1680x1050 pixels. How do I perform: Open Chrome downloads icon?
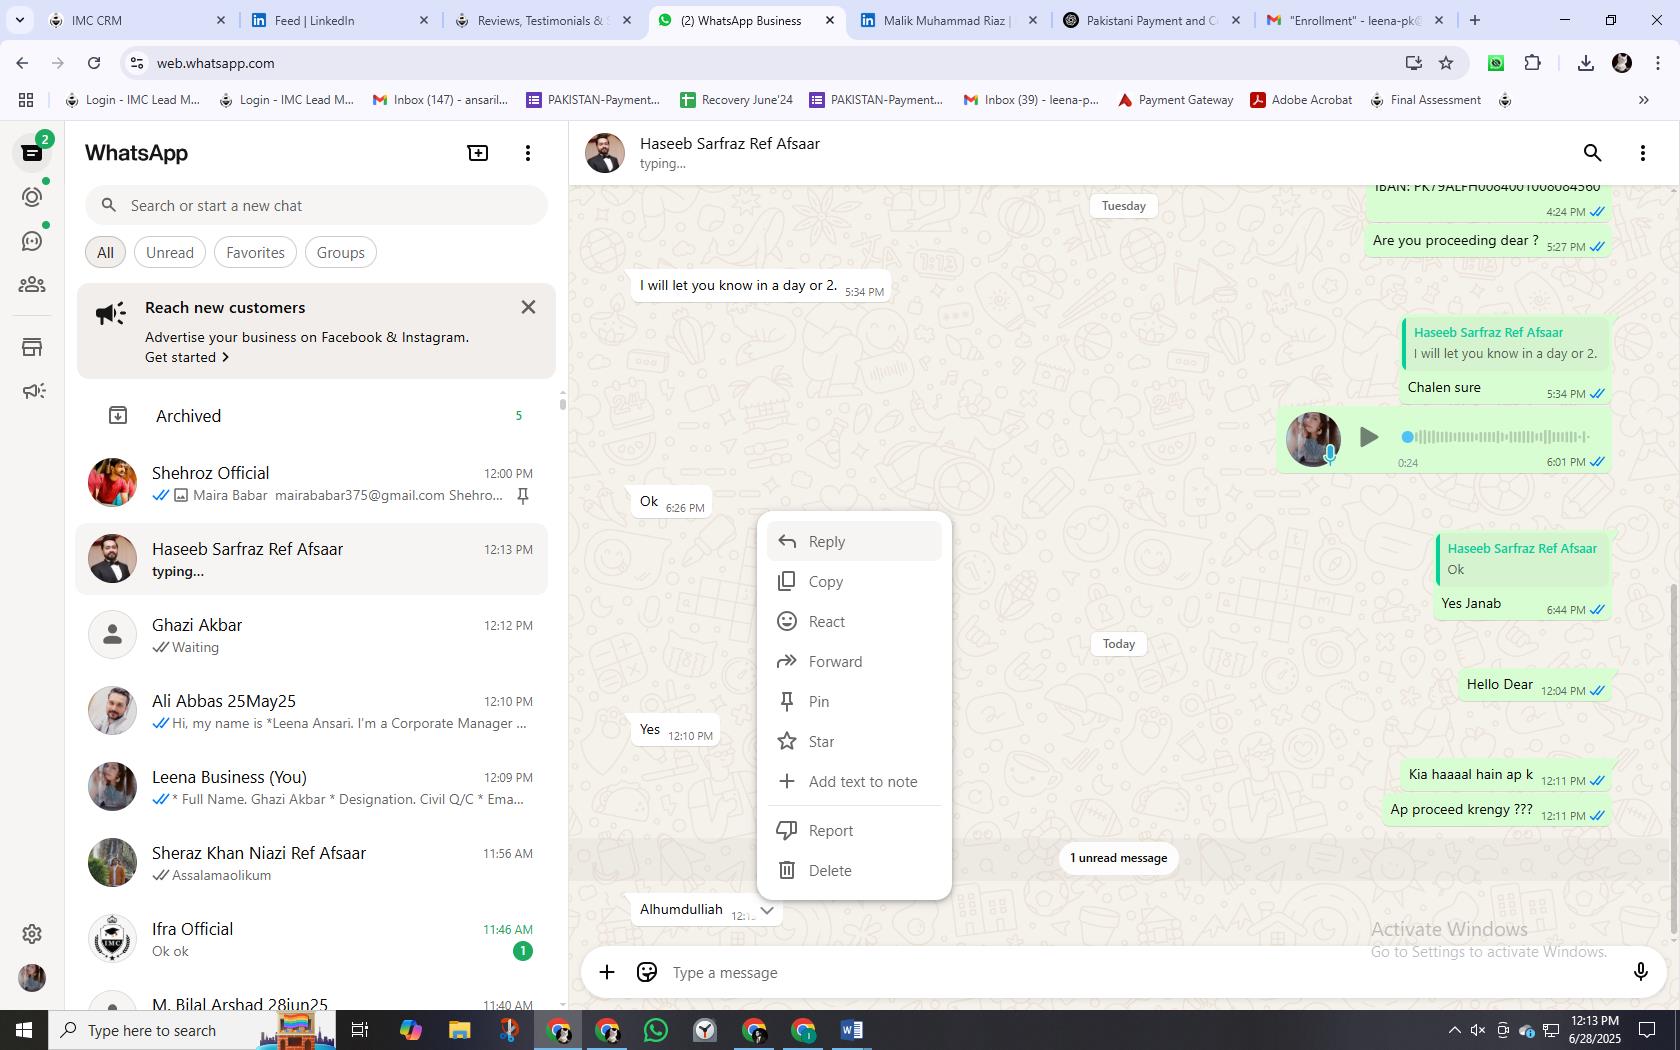1585,63
